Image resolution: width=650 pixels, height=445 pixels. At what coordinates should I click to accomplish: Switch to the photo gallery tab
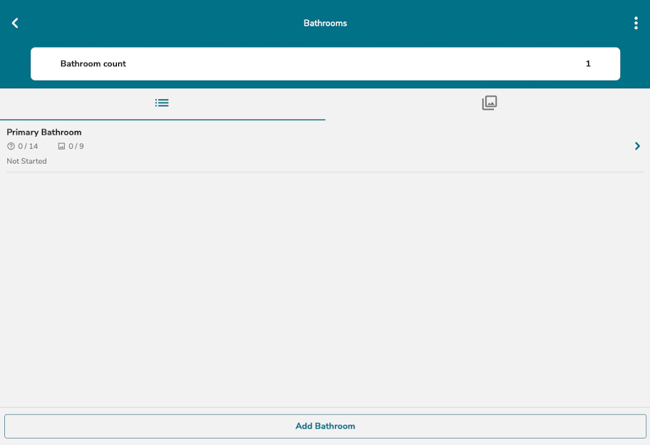pyautogui.click(x=489, y=103)
